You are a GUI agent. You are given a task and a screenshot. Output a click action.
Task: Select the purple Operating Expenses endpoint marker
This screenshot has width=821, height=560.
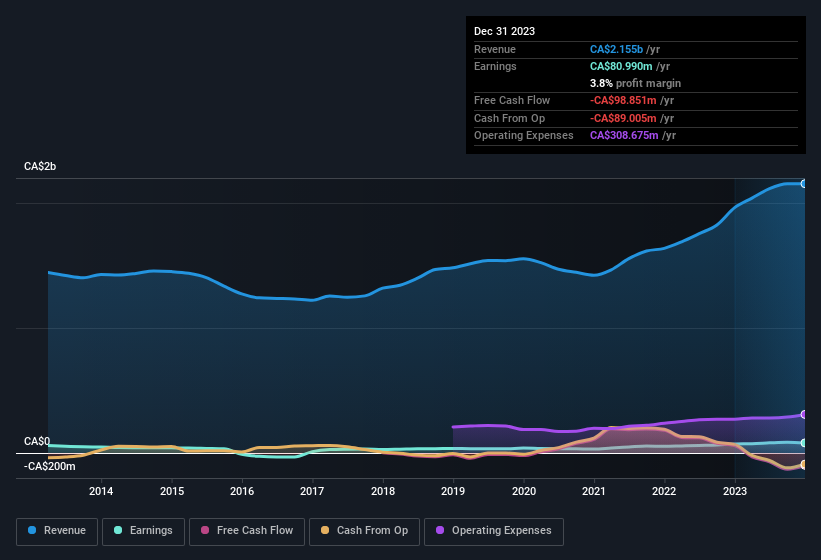pos(804,414)
